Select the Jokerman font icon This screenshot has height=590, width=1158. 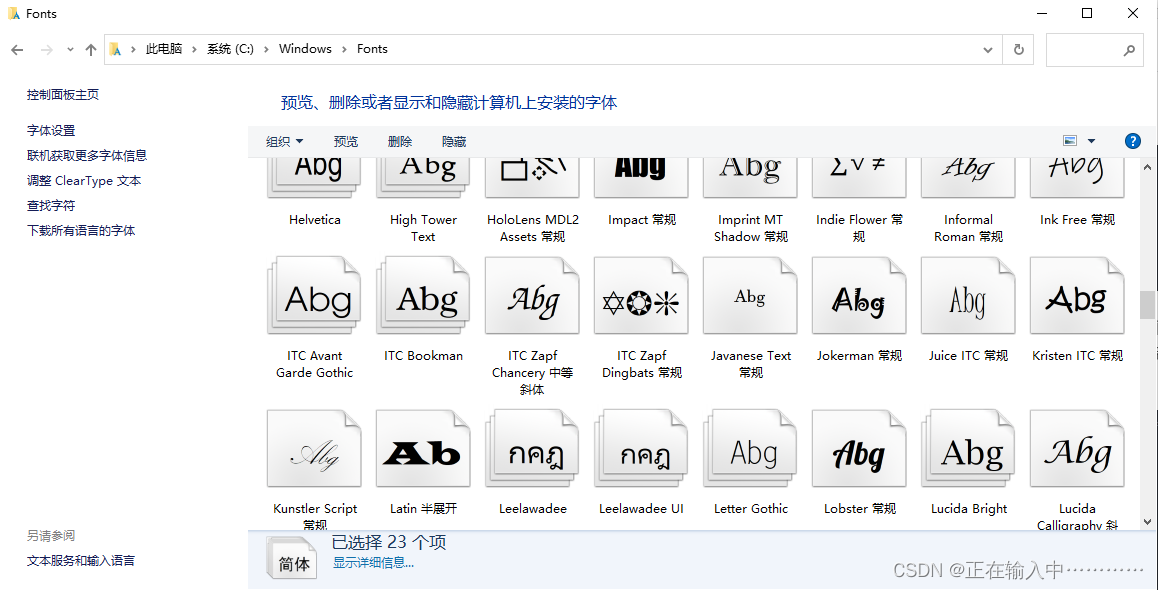[x=859, y=295]
